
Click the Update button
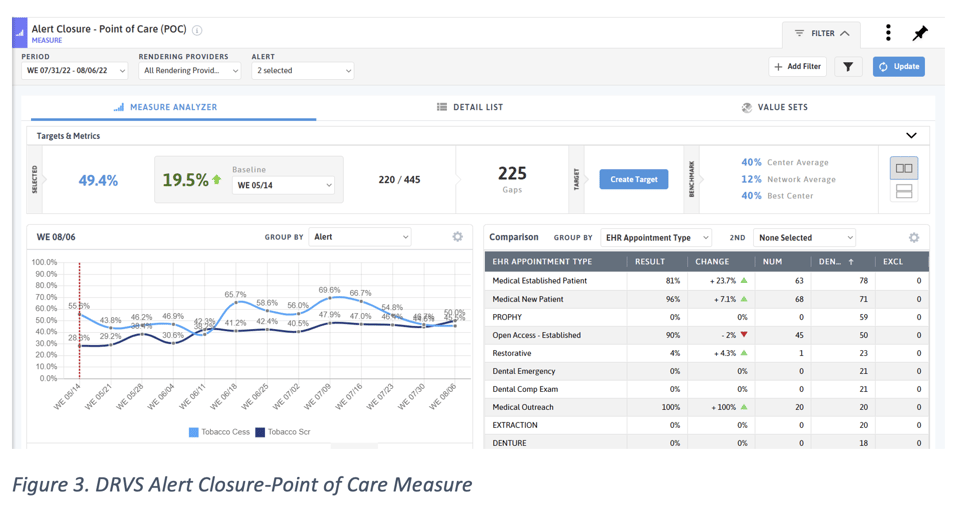pyautogui.click(x=899, y=66)
